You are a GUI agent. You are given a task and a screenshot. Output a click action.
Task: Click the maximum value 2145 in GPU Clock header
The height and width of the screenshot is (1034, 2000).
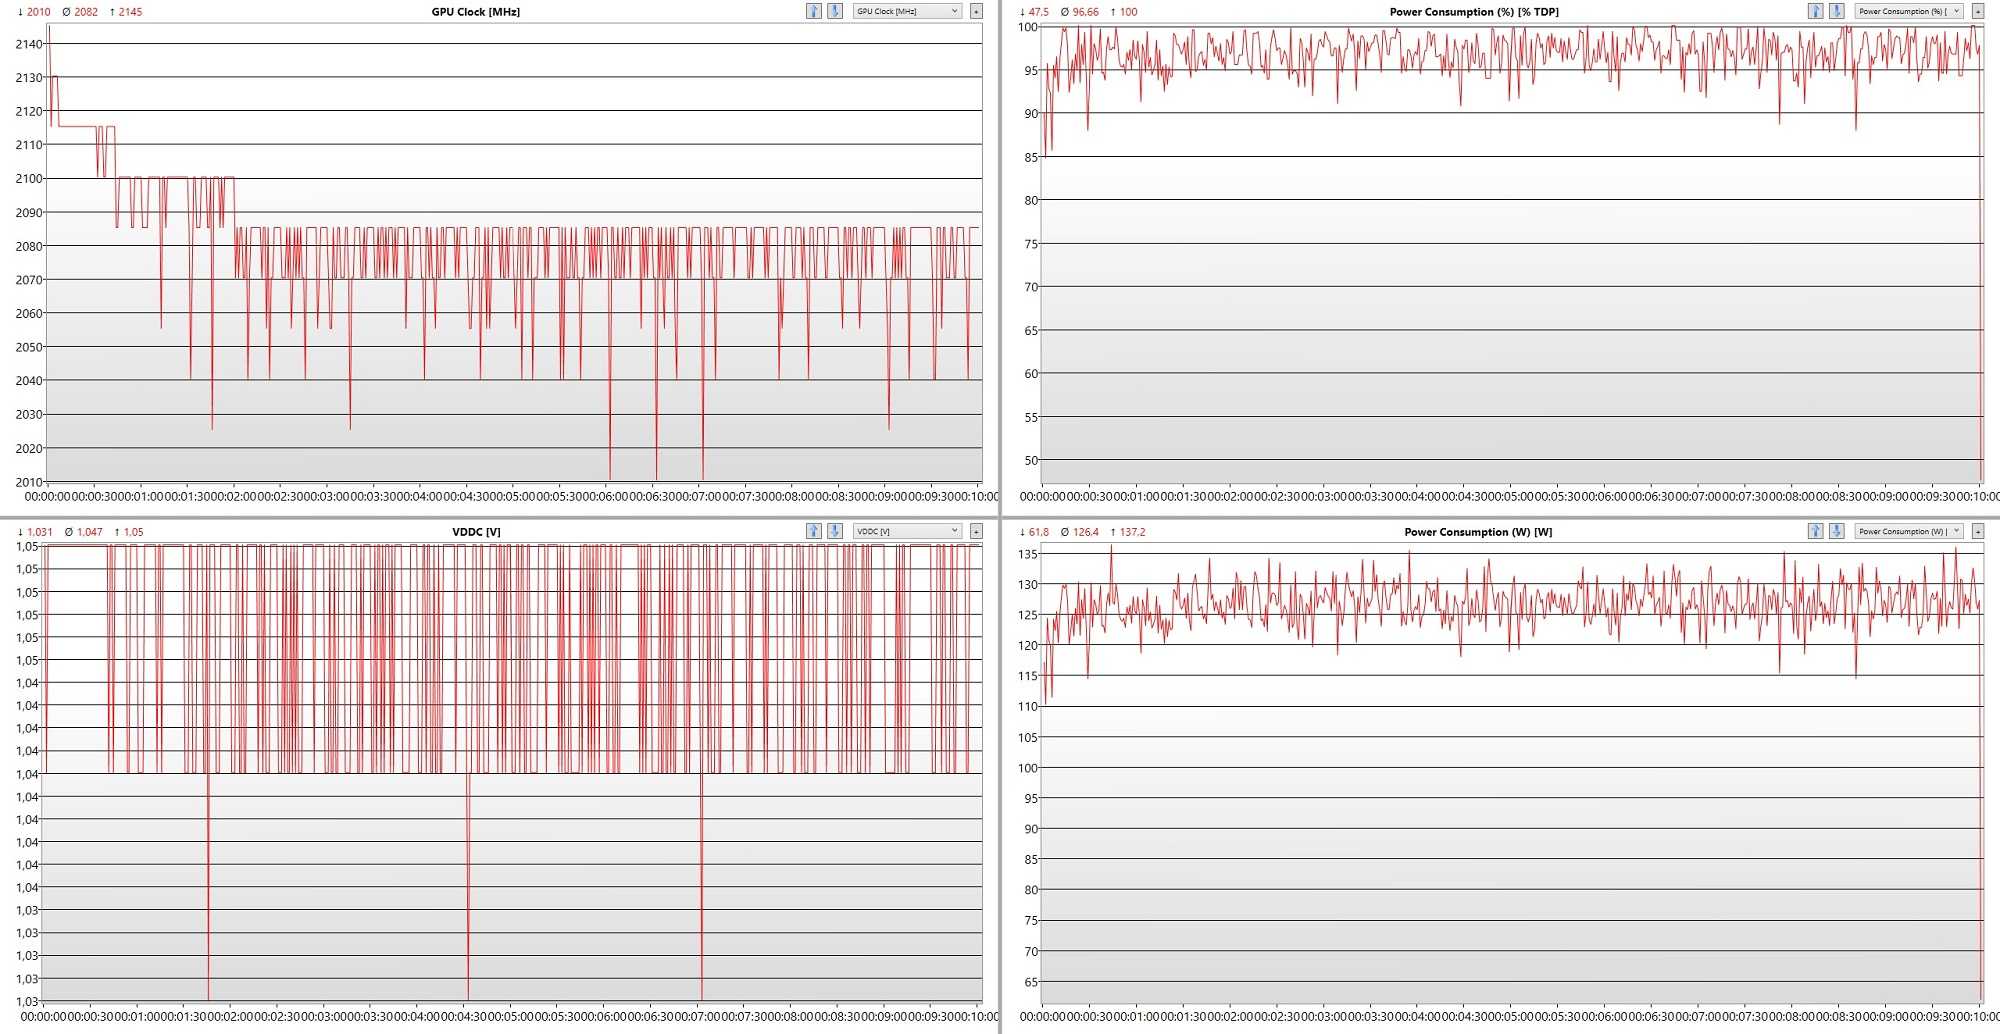click(x=130, y=12)
